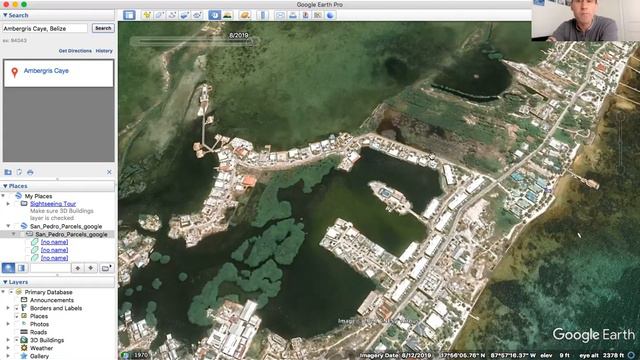Select the Record a Tour tool
Screen dimensions: 640x360
pos(197,15)
